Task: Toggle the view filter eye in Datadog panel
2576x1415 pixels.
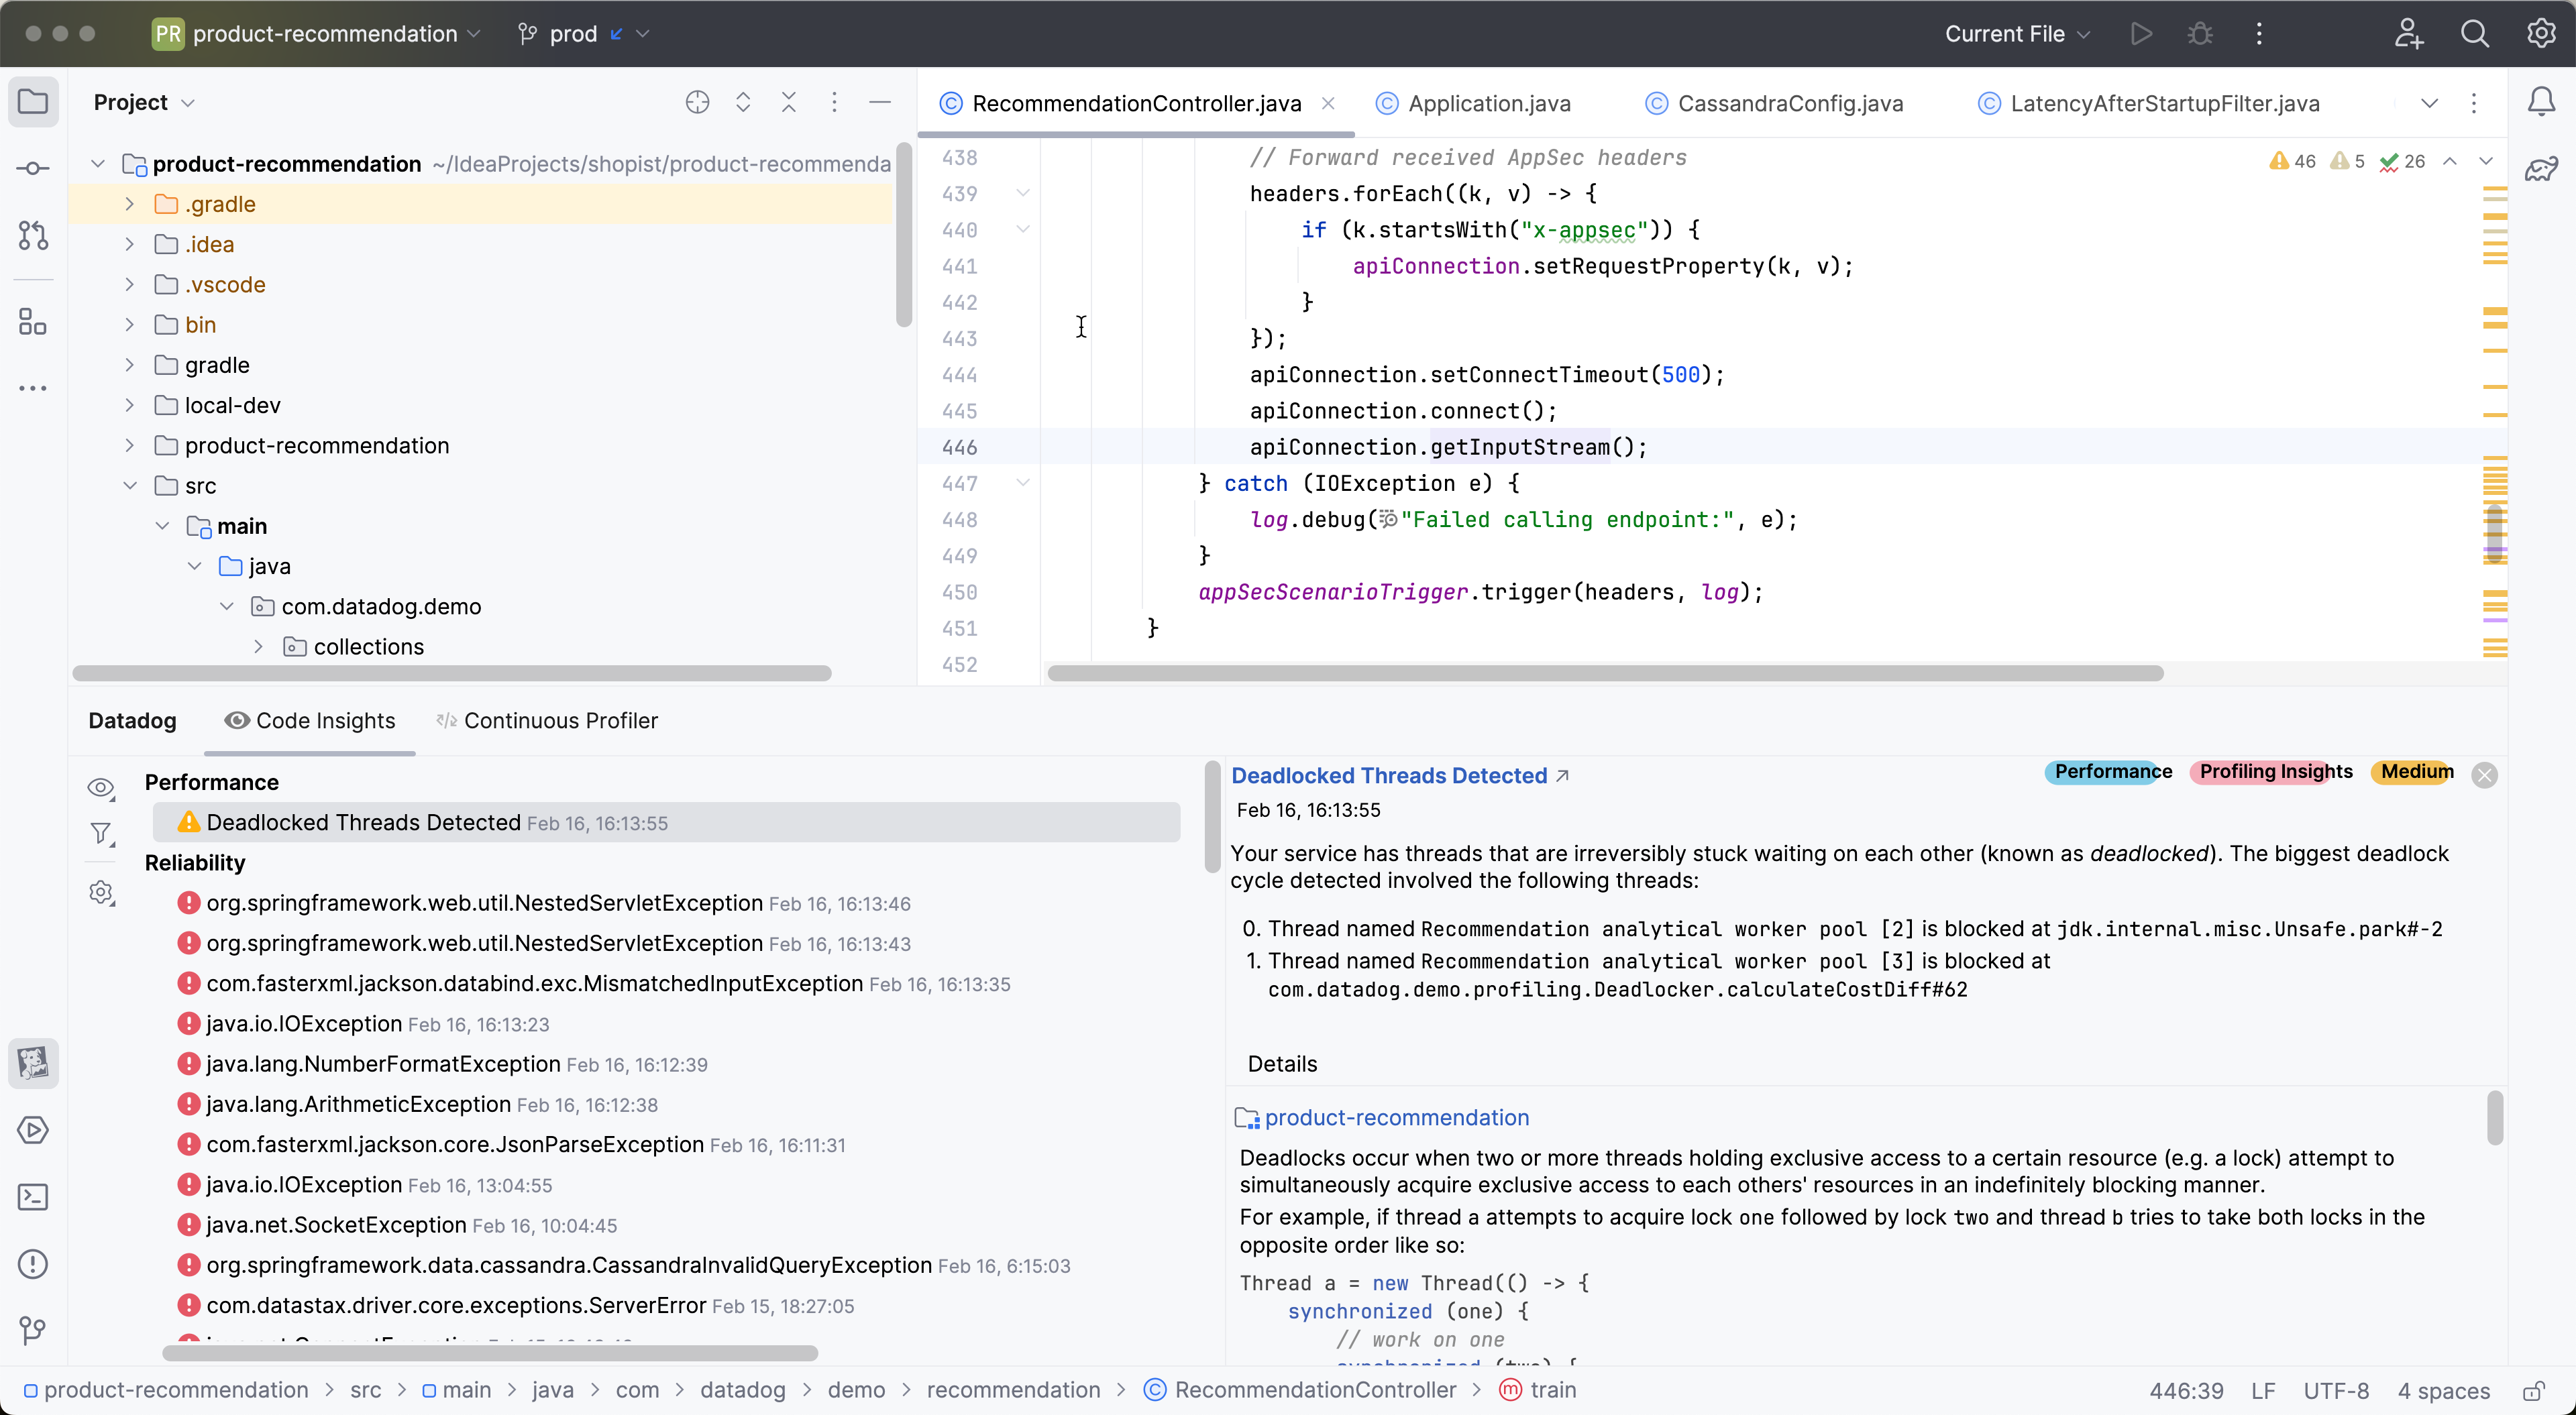Action: point(101,788)
